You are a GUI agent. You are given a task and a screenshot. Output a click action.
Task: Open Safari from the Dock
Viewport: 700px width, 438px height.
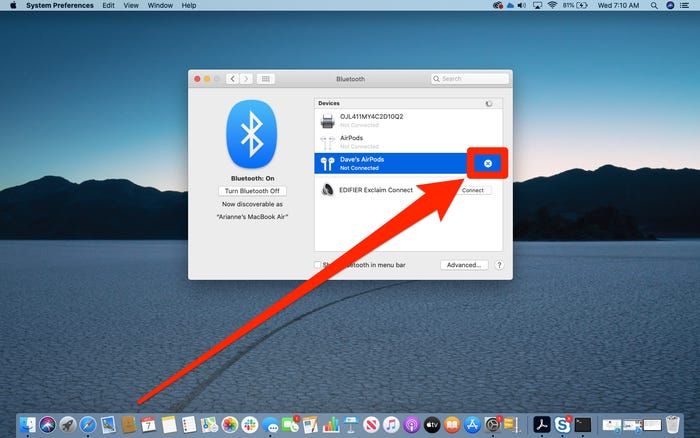[x=88, y=425]
